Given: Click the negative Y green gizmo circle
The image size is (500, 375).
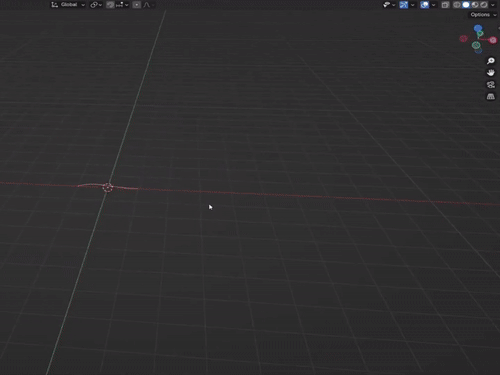Looking at the screenshot, I should click(476, 45).
